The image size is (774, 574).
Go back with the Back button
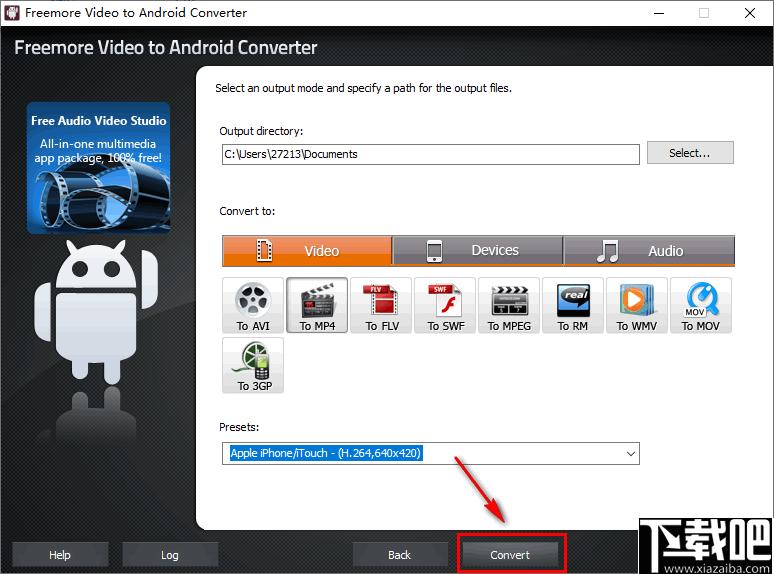point(399,555)
